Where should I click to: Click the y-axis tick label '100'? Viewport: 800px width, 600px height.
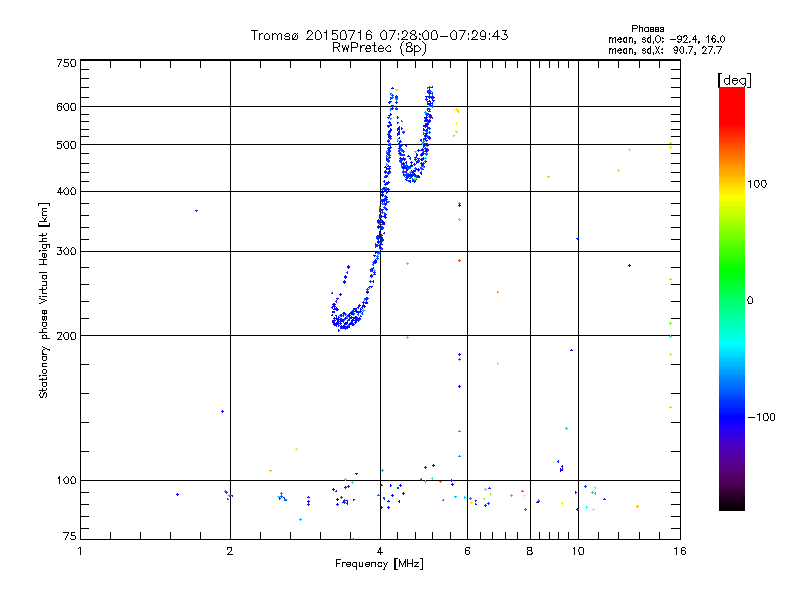[x=66, y=480]
